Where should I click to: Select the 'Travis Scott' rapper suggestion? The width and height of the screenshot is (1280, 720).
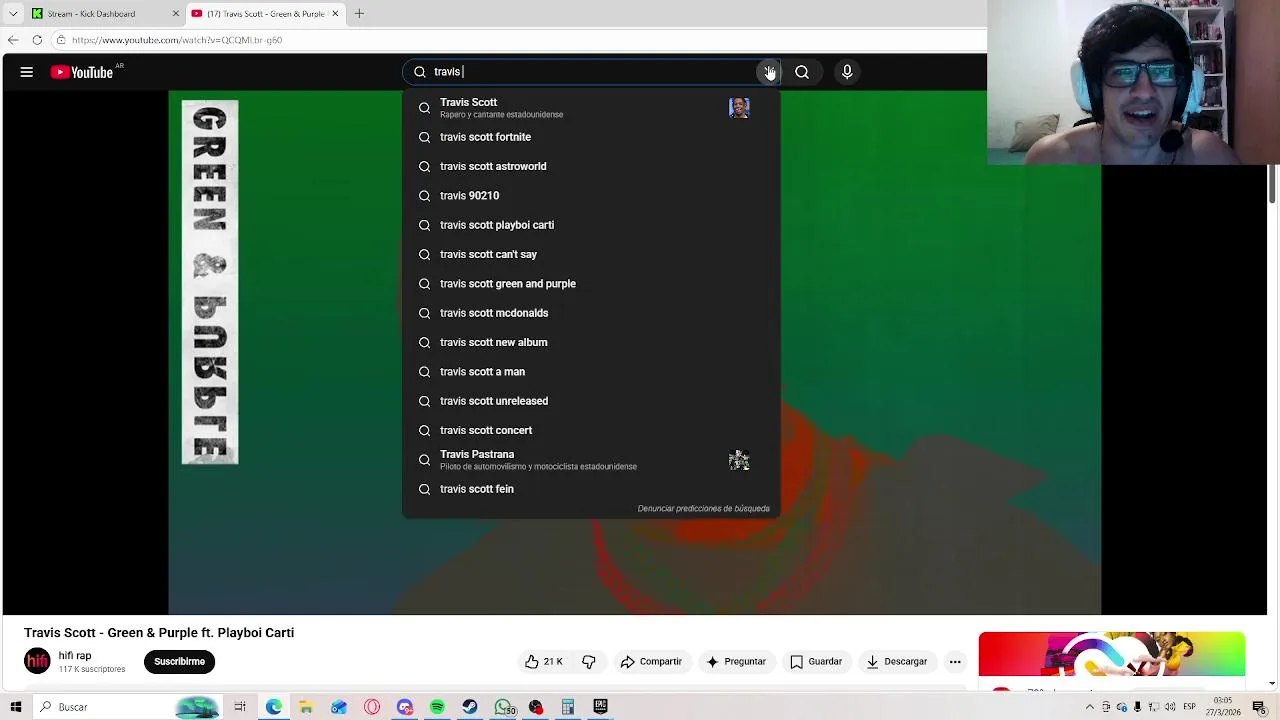pyautogui.click(x=590, y=107)
